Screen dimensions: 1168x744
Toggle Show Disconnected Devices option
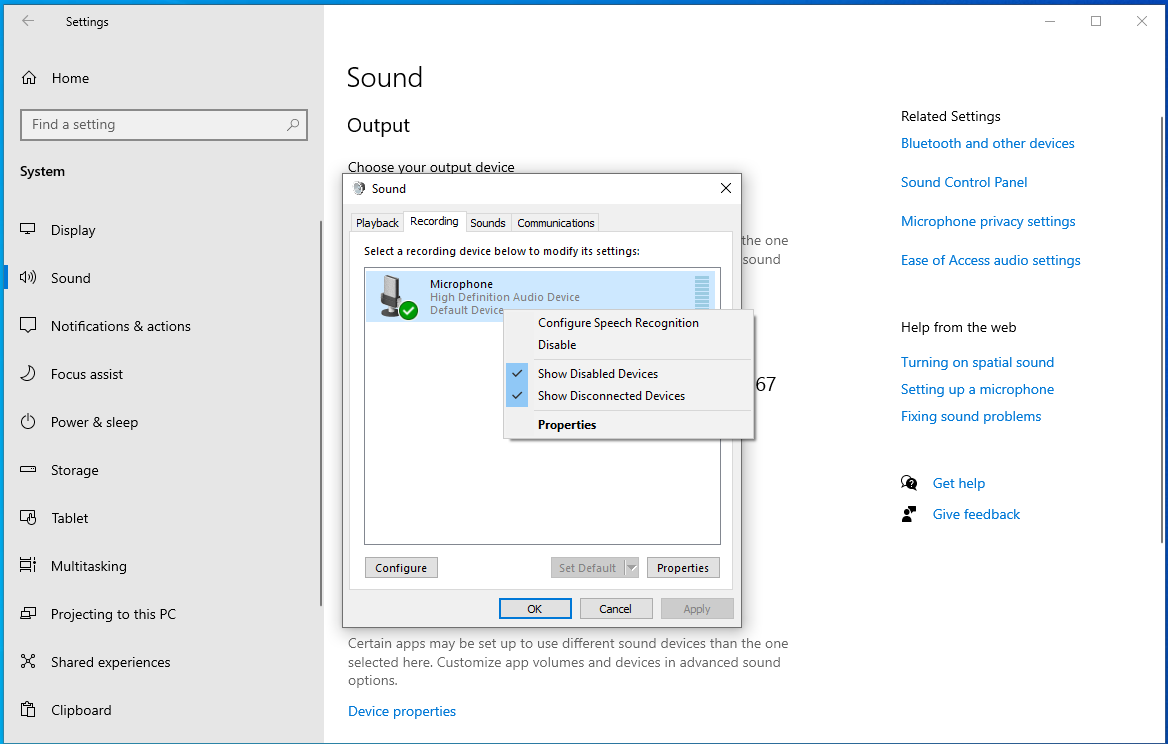(x=627, y=396)
